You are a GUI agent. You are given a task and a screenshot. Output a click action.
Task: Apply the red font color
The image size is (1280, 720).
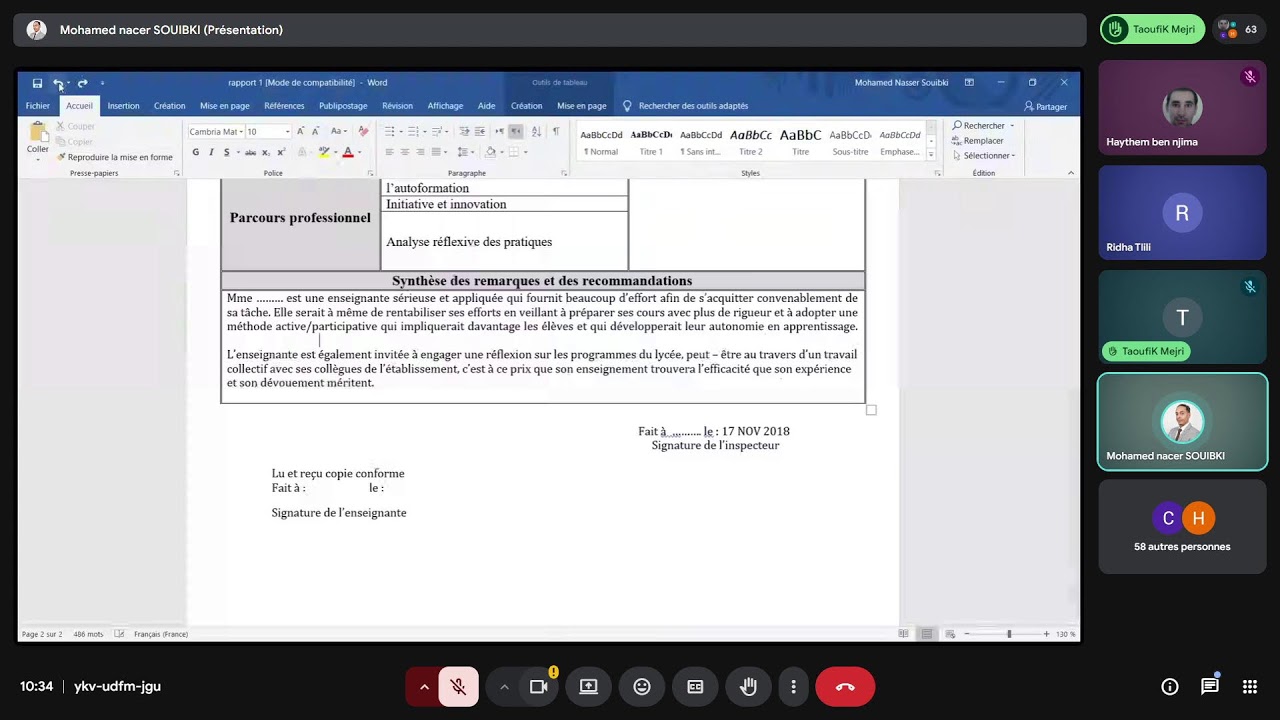coord(348,152)
